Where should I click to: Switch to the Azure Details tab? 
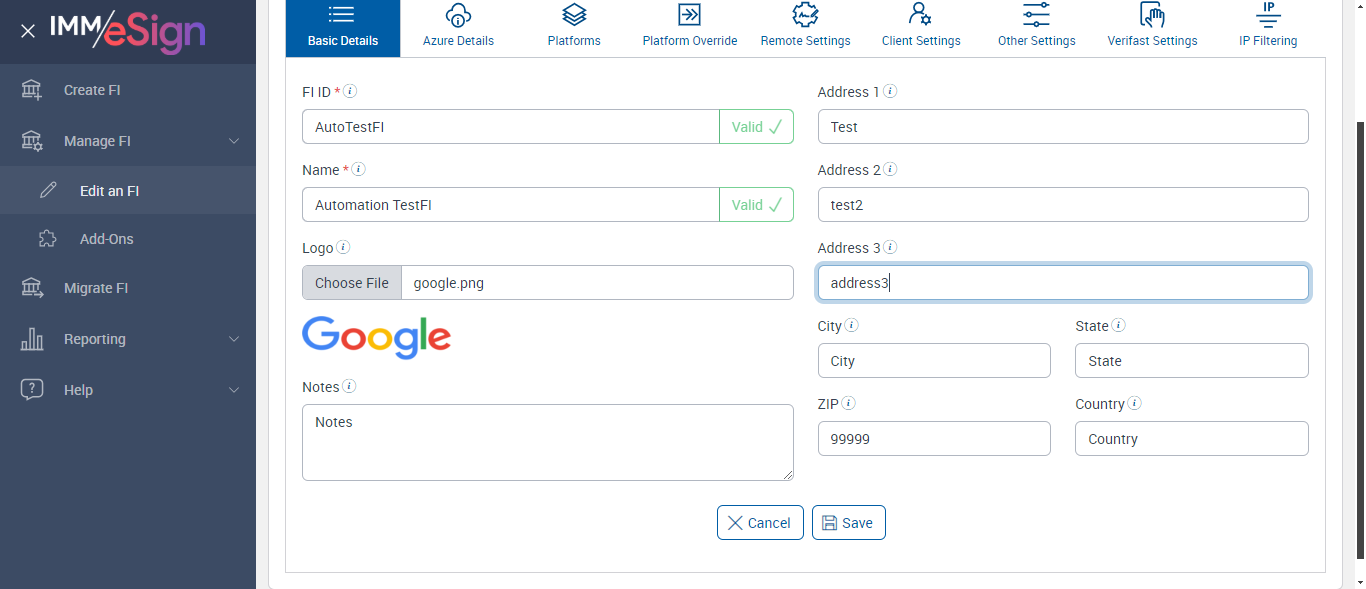pos(458,28)
